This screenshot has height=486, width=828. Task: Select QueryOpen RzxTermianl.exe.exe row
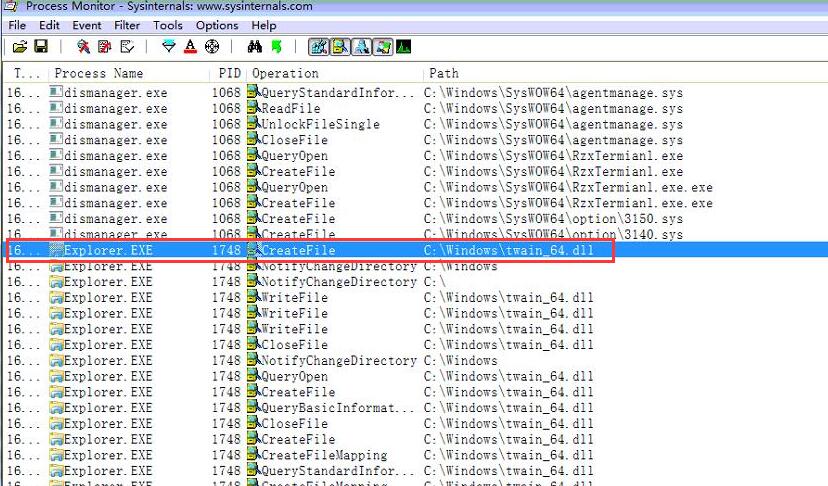pyautogui.click(x=415, y=187)
